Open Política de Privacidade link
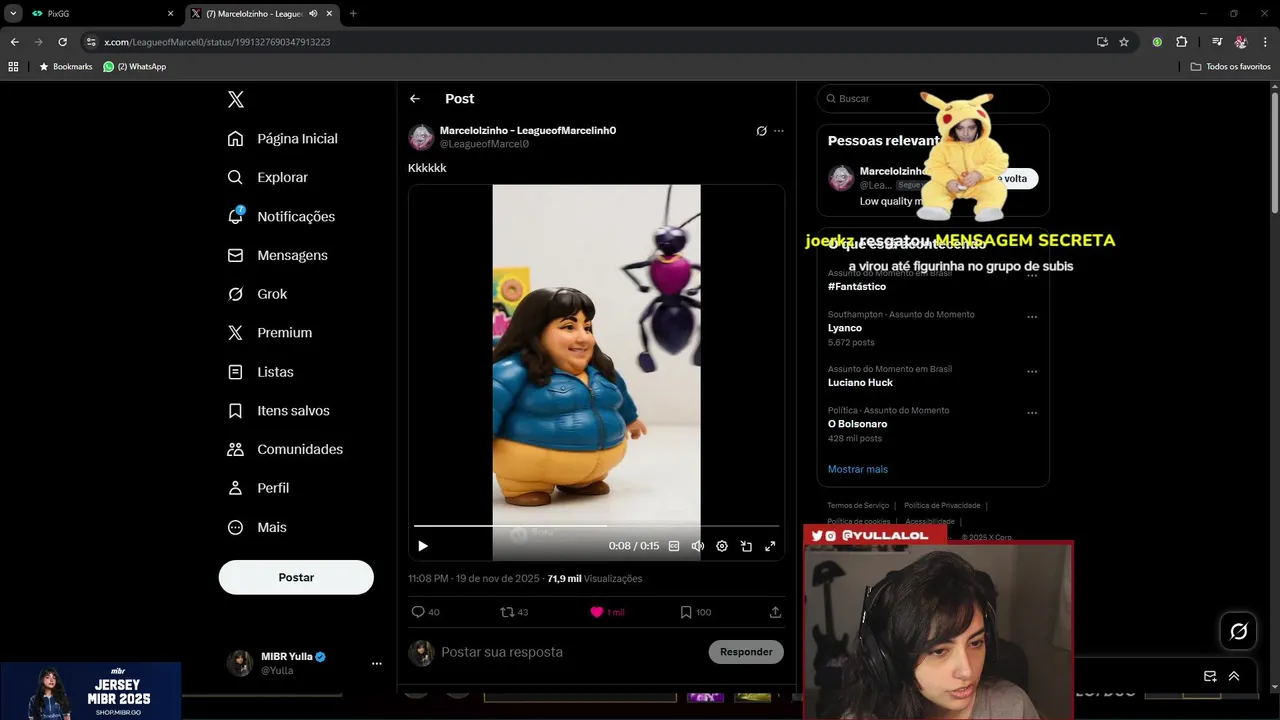Screen dimensions: 1280x720 tap(942, 506)
